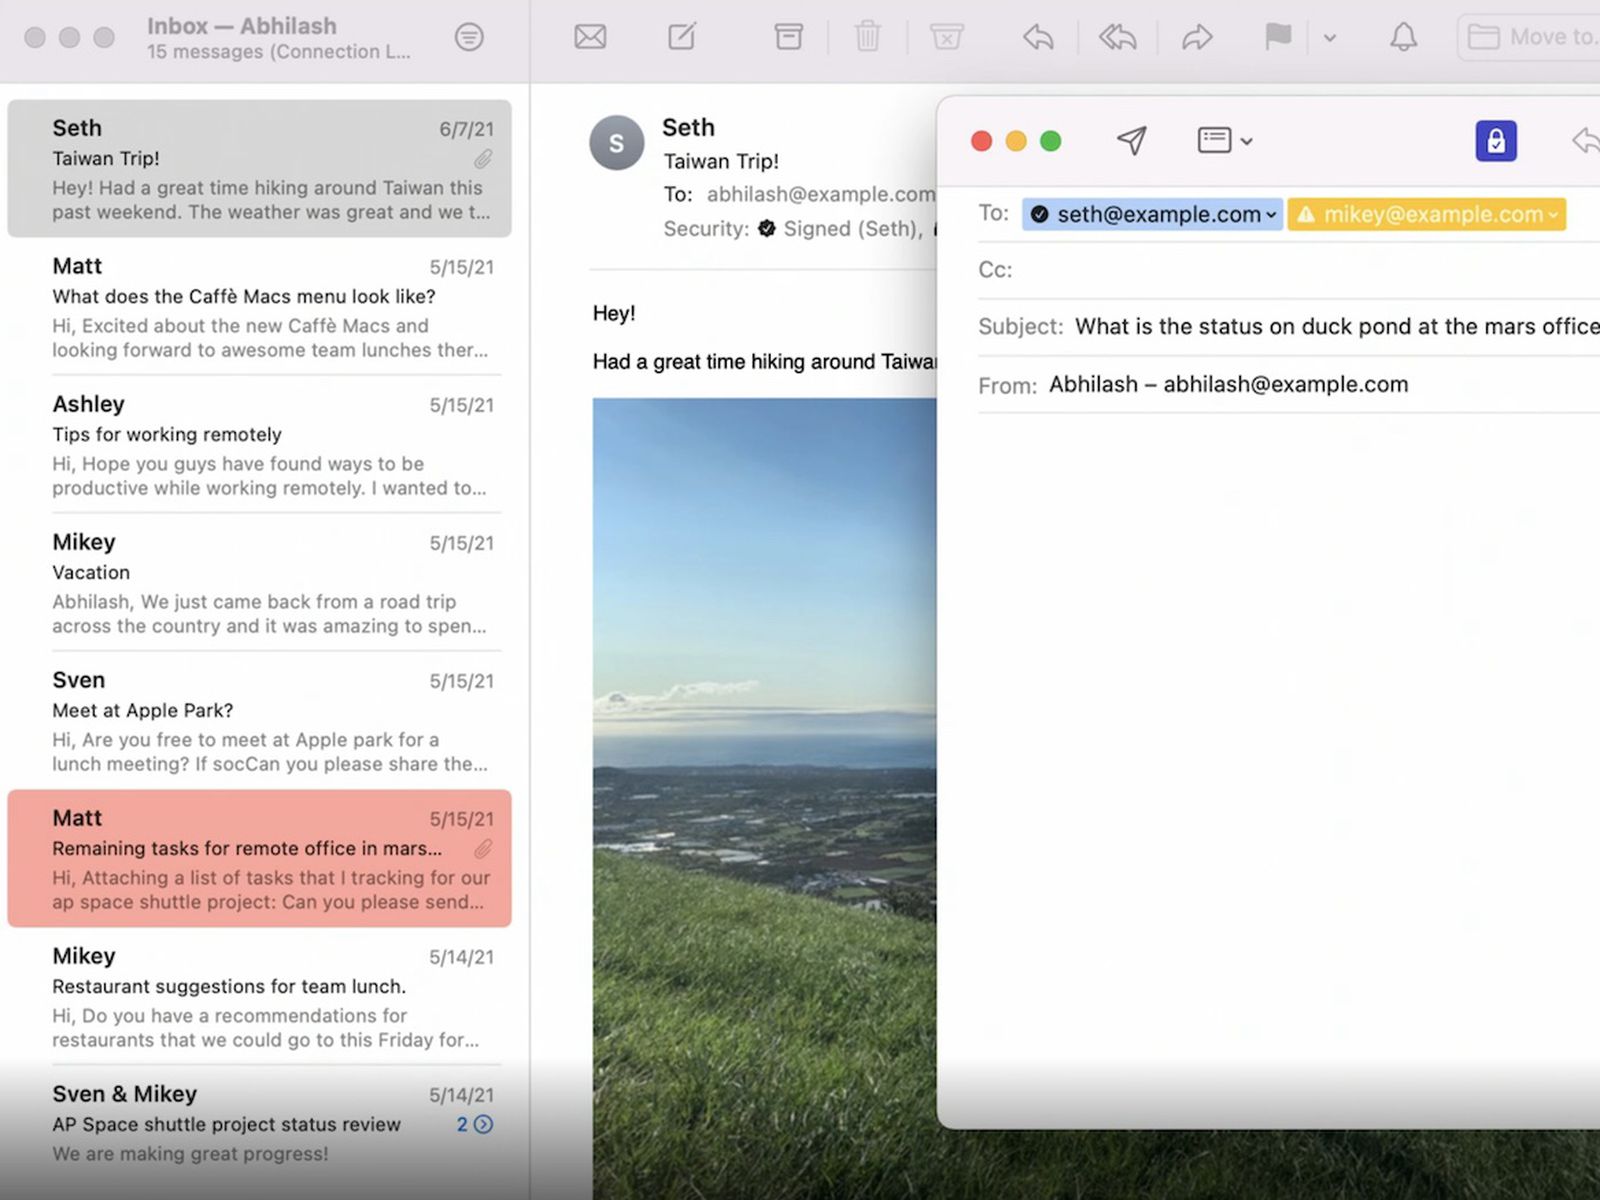Move selected message to Junk
1600x1200 pixels.
point(946,38)
